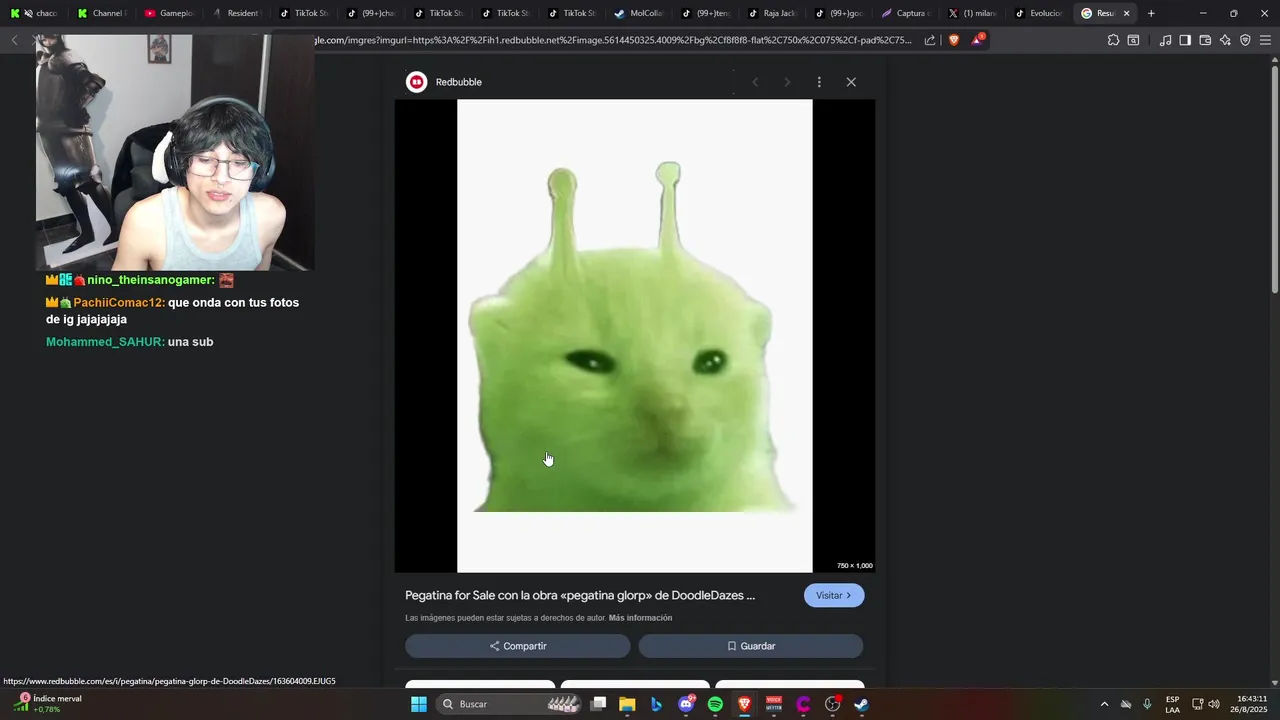Open the Redbubble source link
1280x720 pixels.
pos(459,82)
